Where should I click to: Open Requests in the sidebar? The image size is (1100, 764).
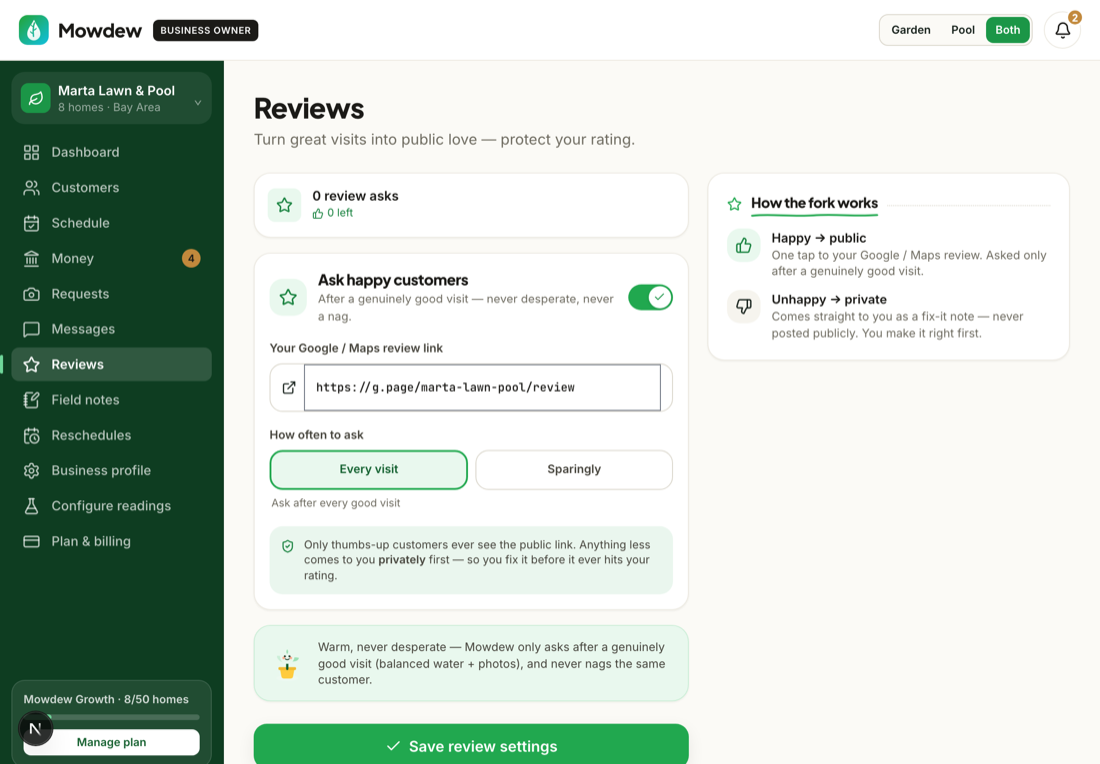click(112, 294)
